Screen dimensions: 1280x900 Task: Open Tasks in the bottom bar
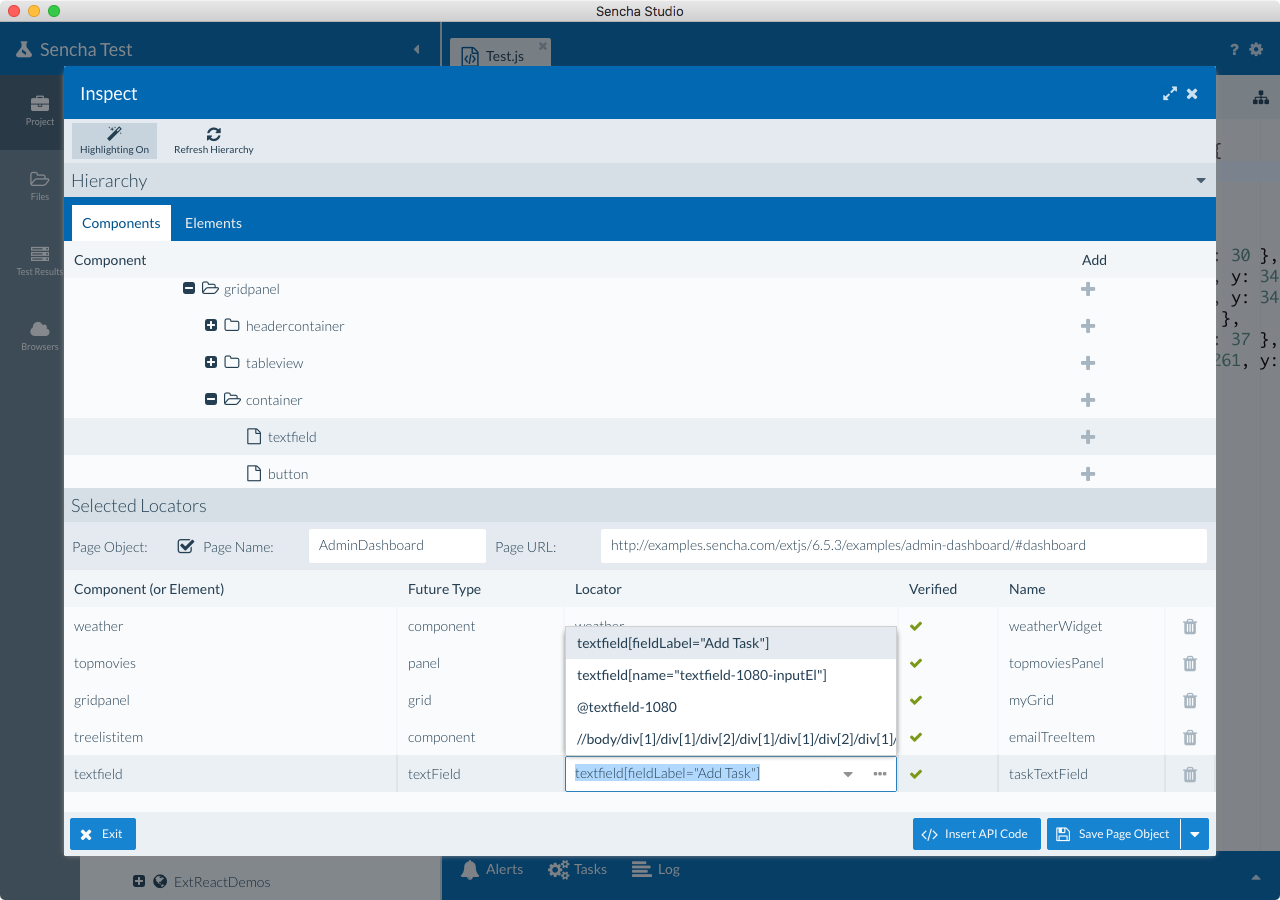tap(578, 869)
